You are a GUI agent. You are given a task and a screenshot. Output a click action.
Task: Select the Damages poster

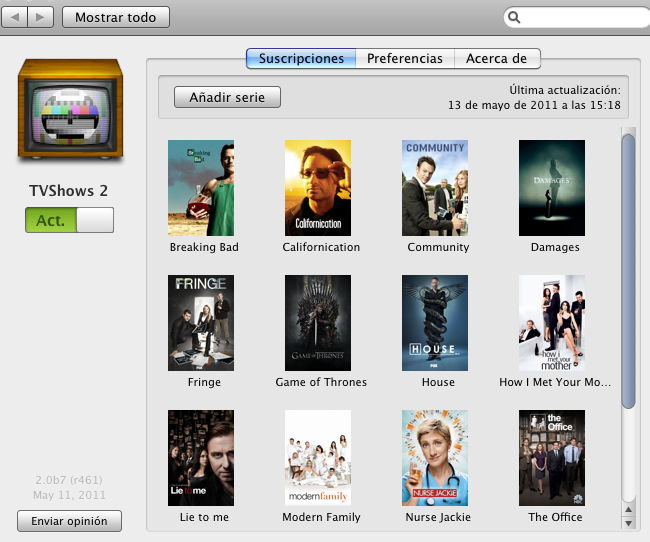(552, 188)
